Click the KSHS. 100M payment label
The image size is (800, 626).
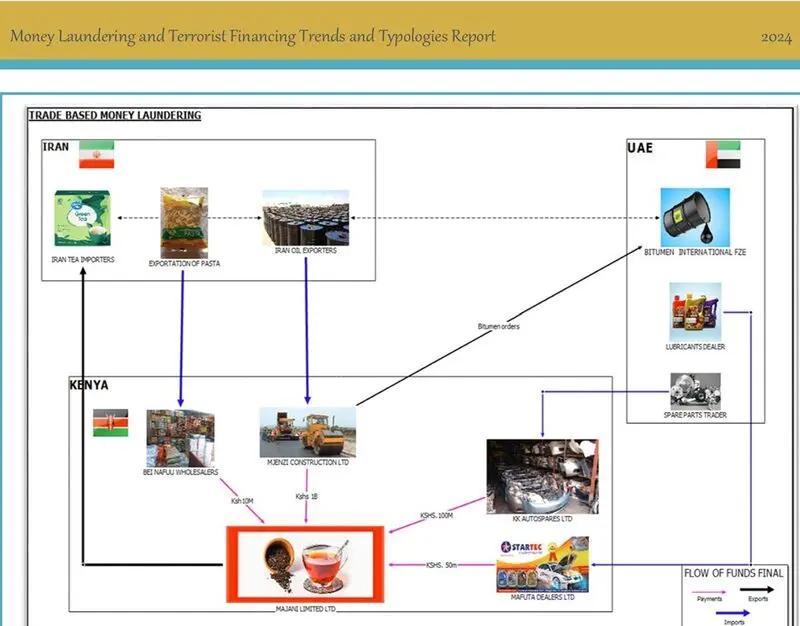coord(436,516)
